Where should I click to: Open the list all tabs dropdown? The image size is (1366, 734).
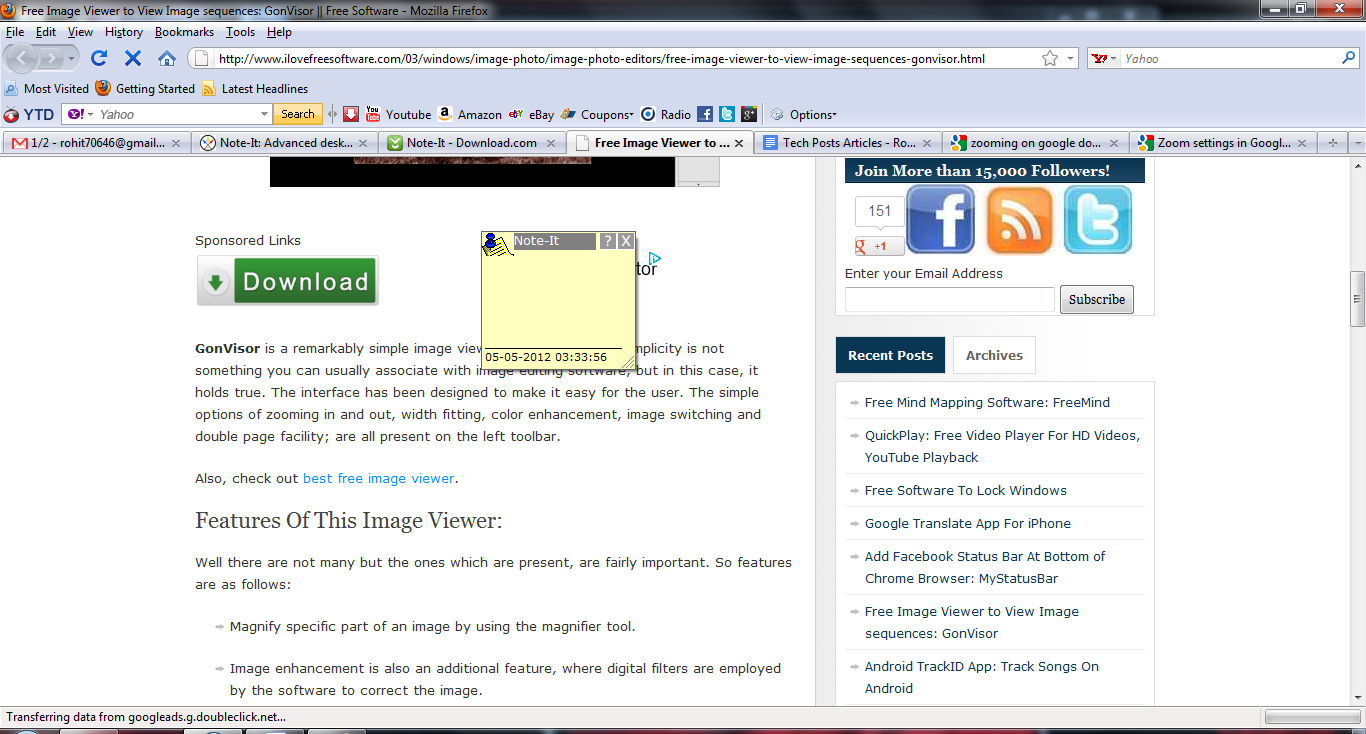[1357, 143]
